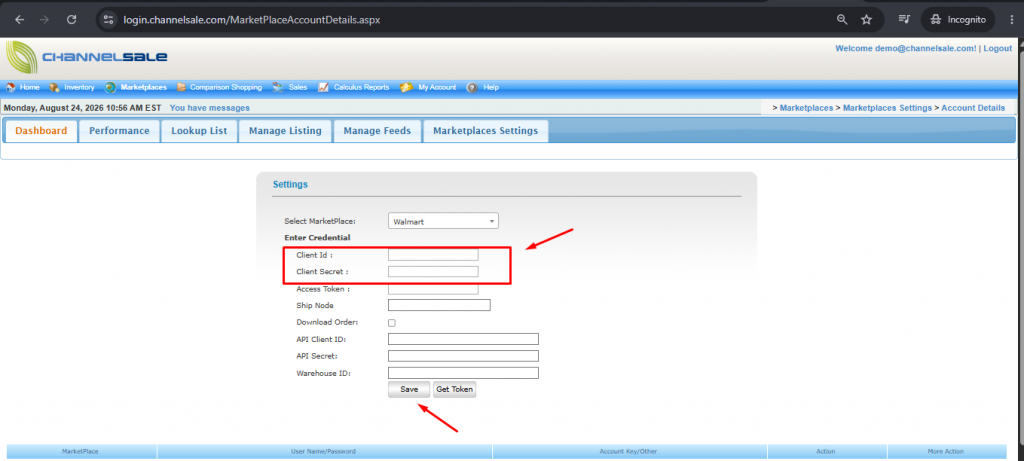
Task: Click the Marketplaces Settings breadcrumb link
Action: [x=888, y=108]
